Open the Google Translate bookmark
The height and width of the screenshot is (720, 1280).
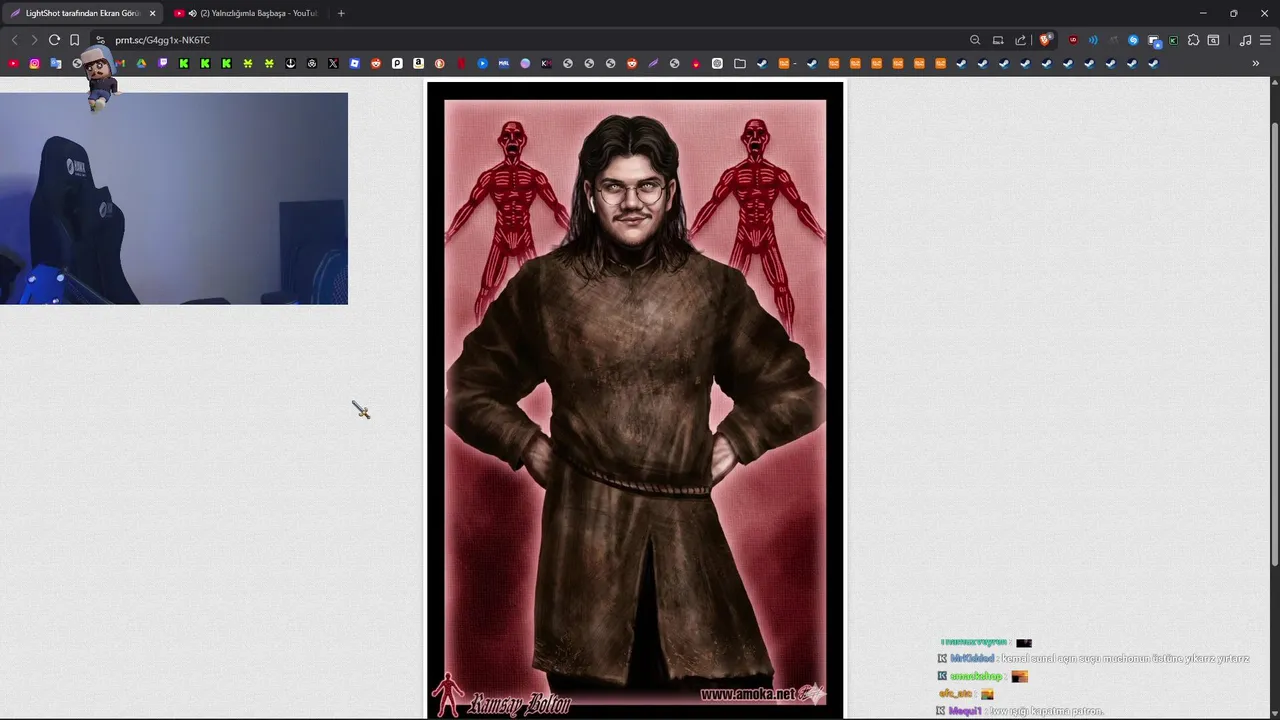(56, 63)
